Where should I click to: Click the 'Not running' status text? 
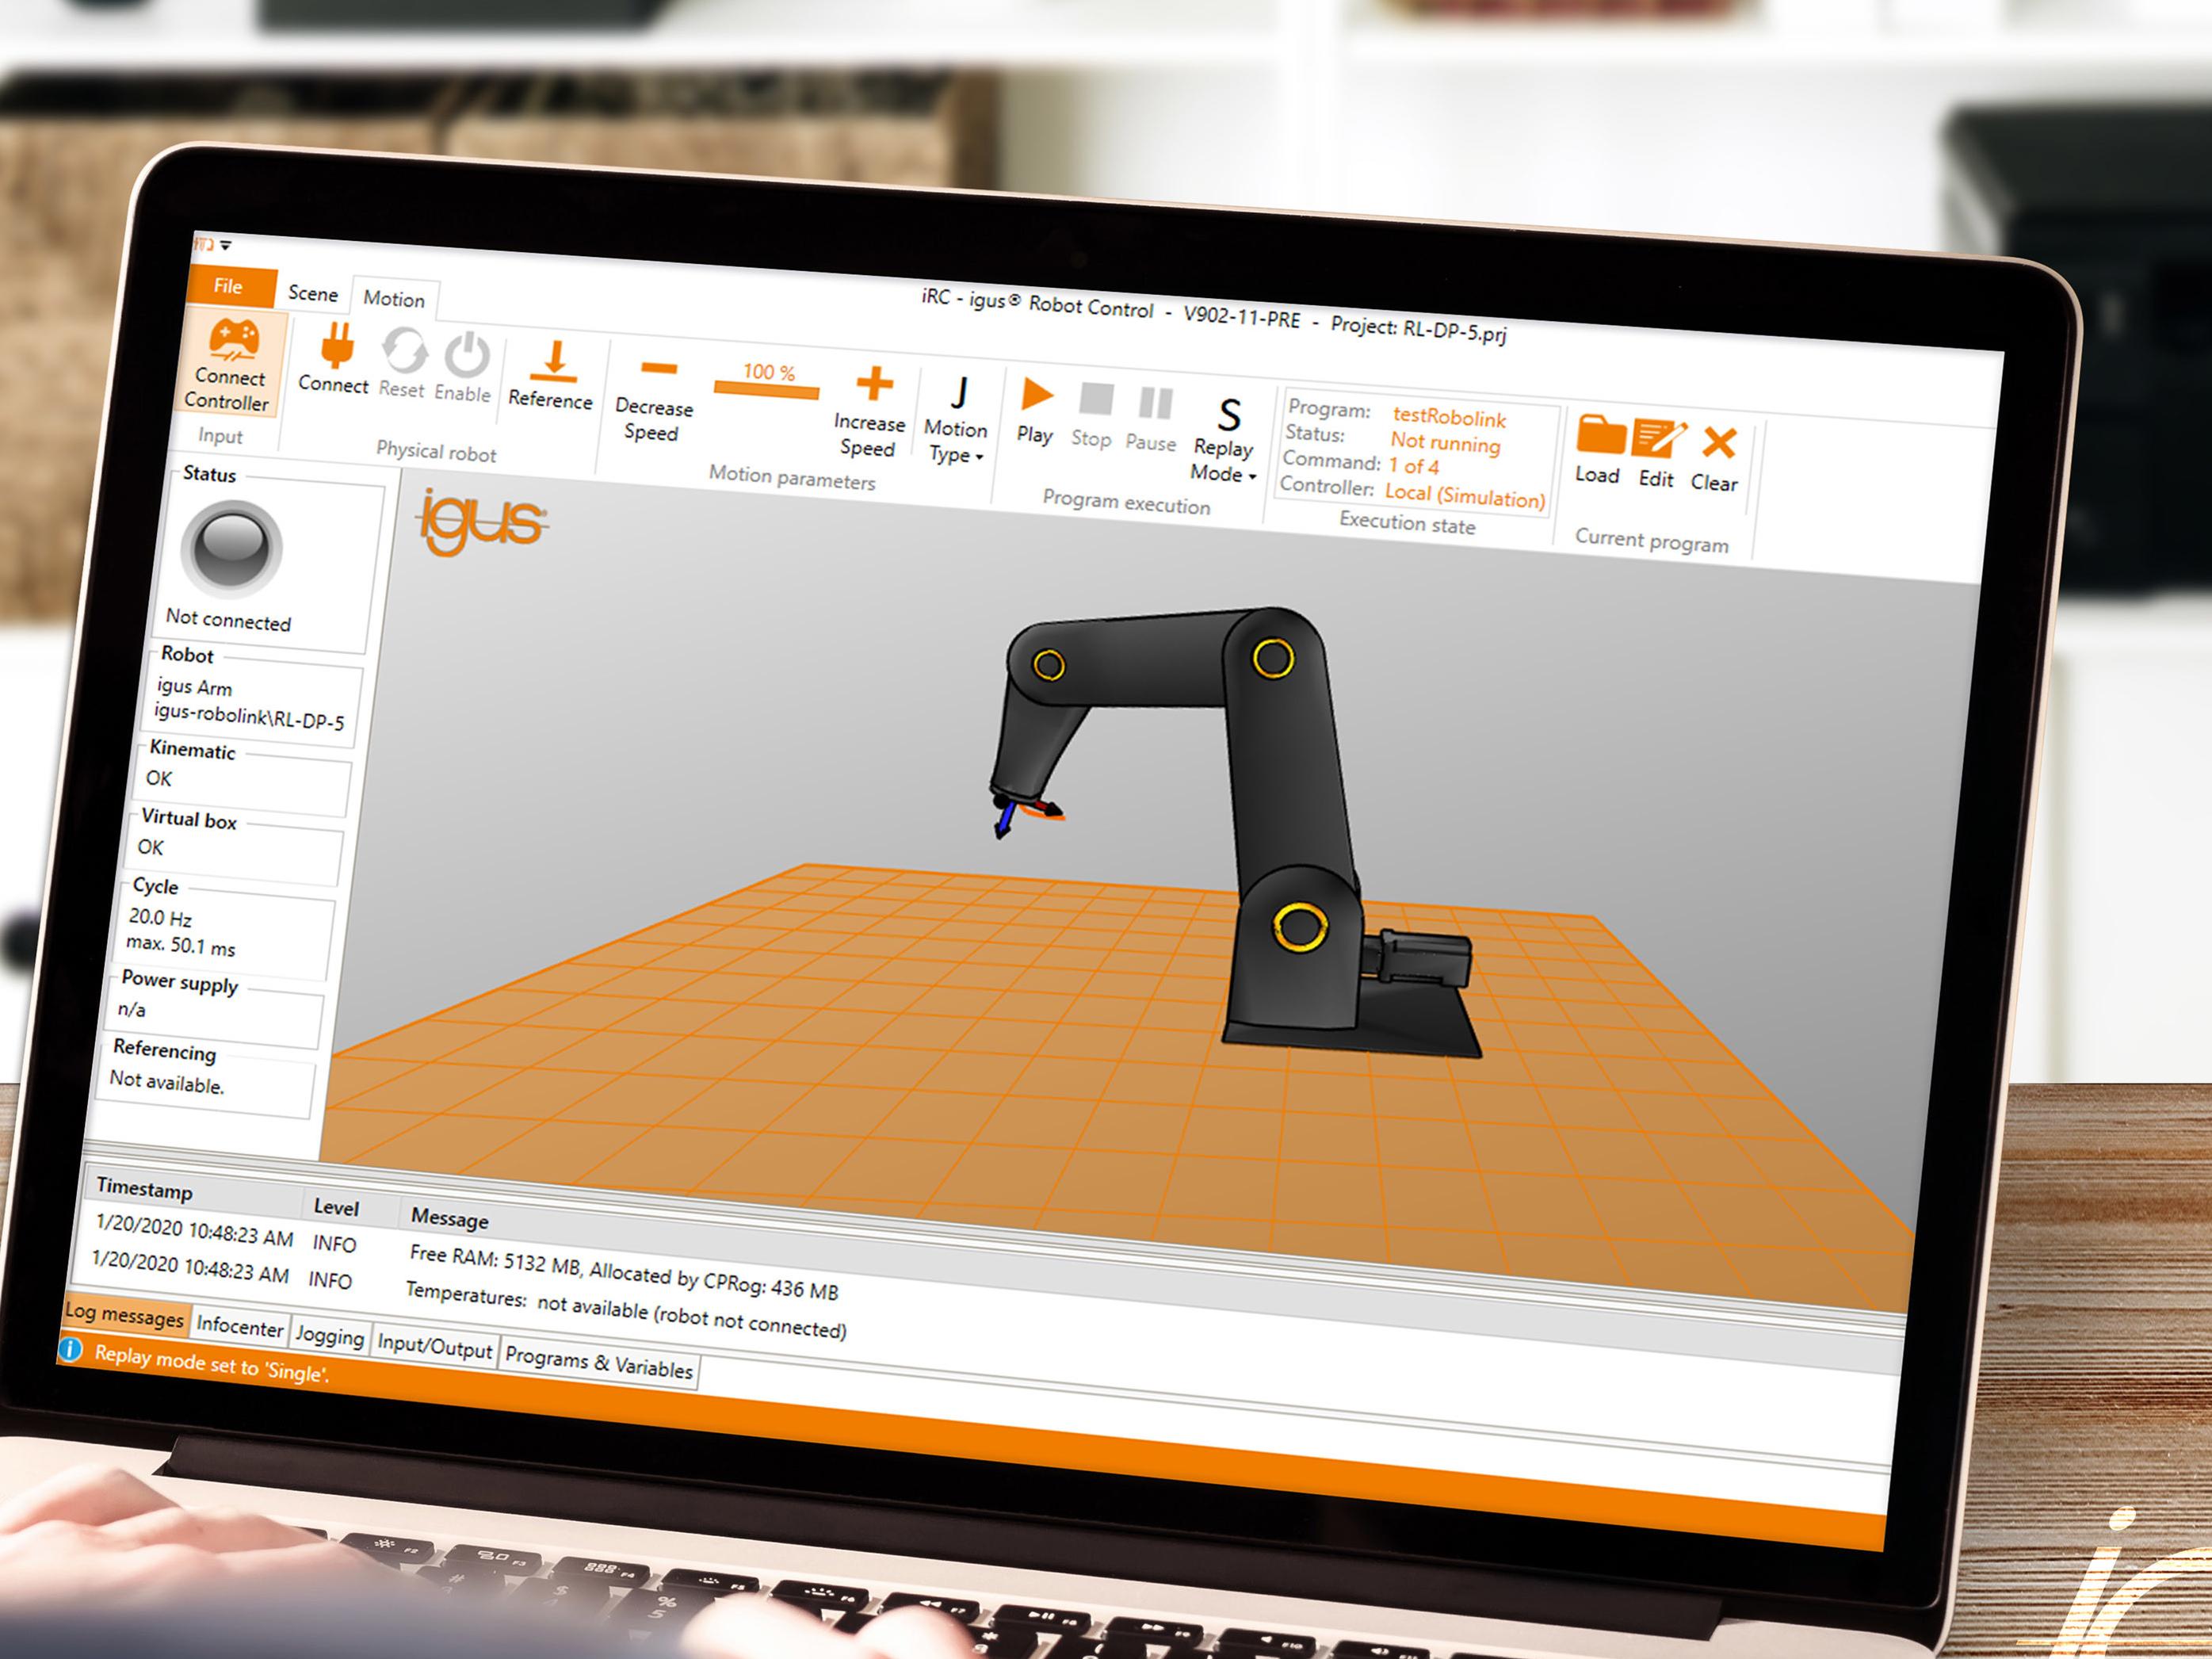[x=1445, y=442]
